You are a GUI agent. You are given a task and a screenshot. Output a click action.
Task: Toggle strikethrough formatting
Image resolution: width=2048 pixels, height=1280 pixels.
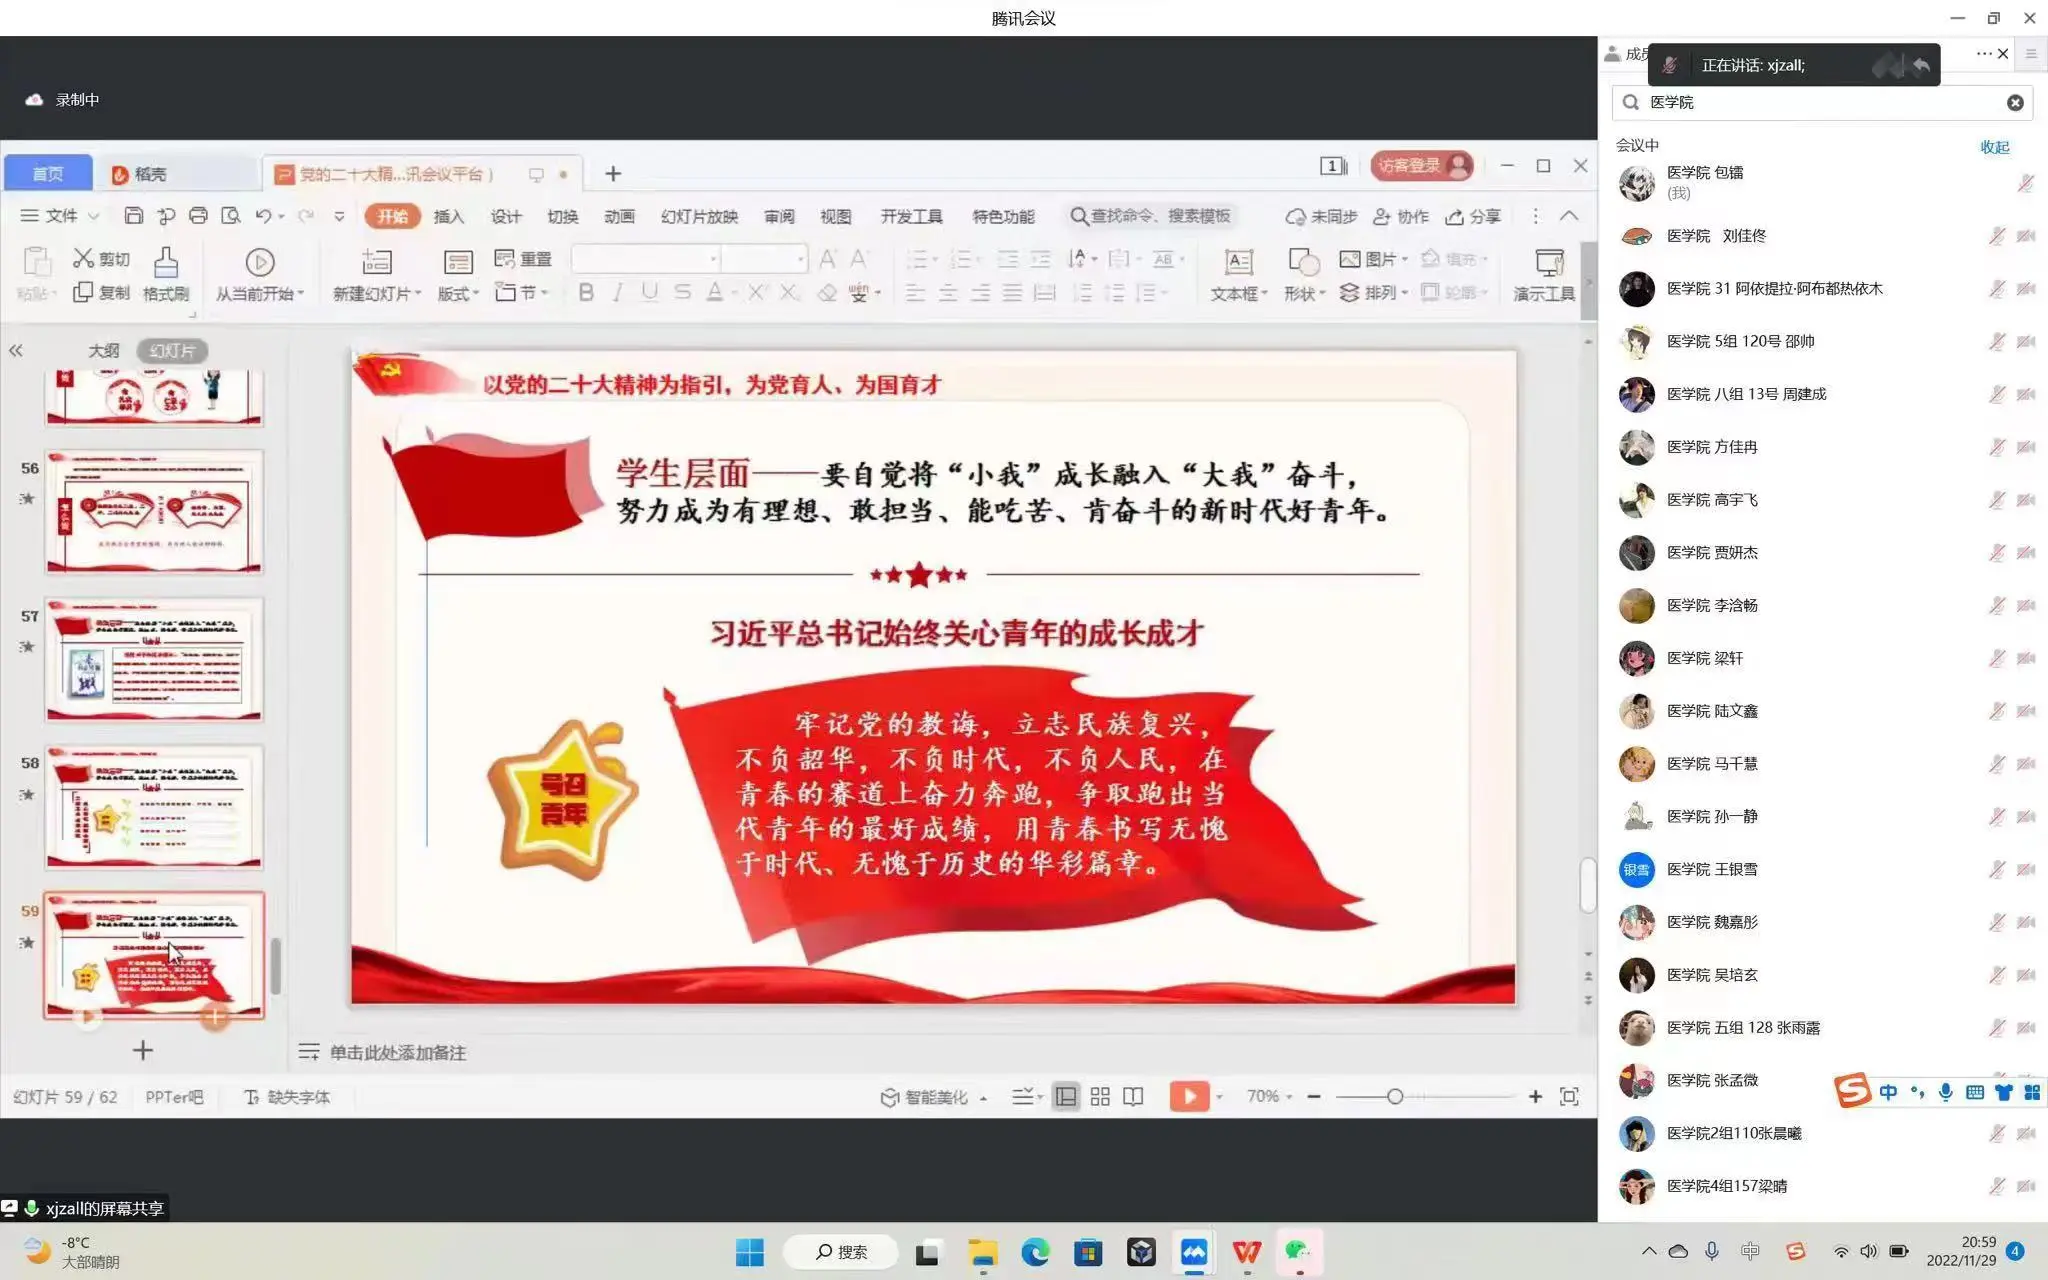(x=682, y=292)
